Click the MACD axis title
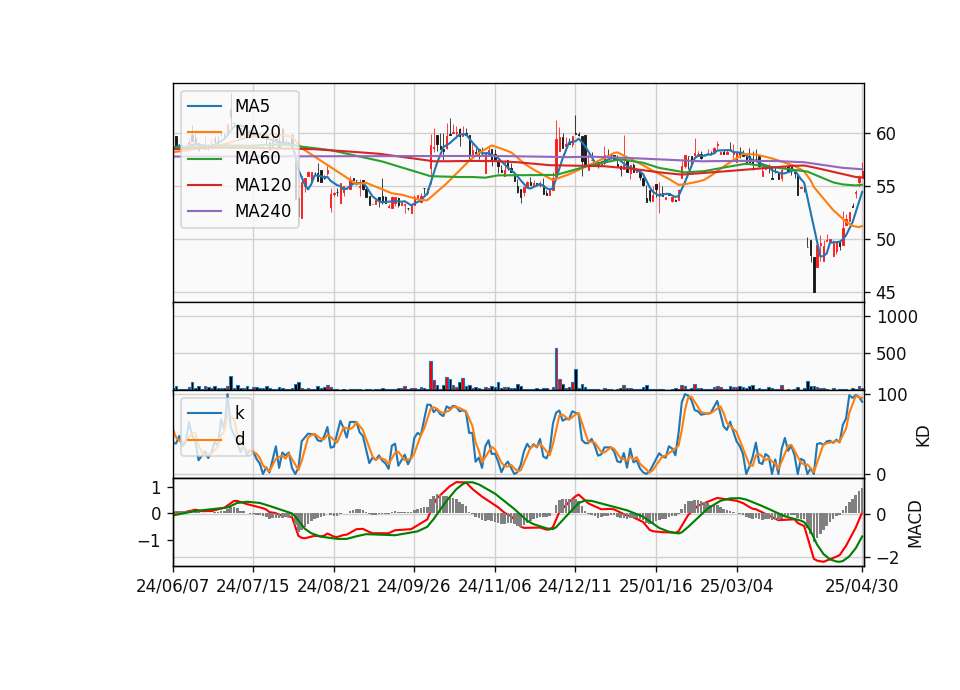 tap(915, 524)
